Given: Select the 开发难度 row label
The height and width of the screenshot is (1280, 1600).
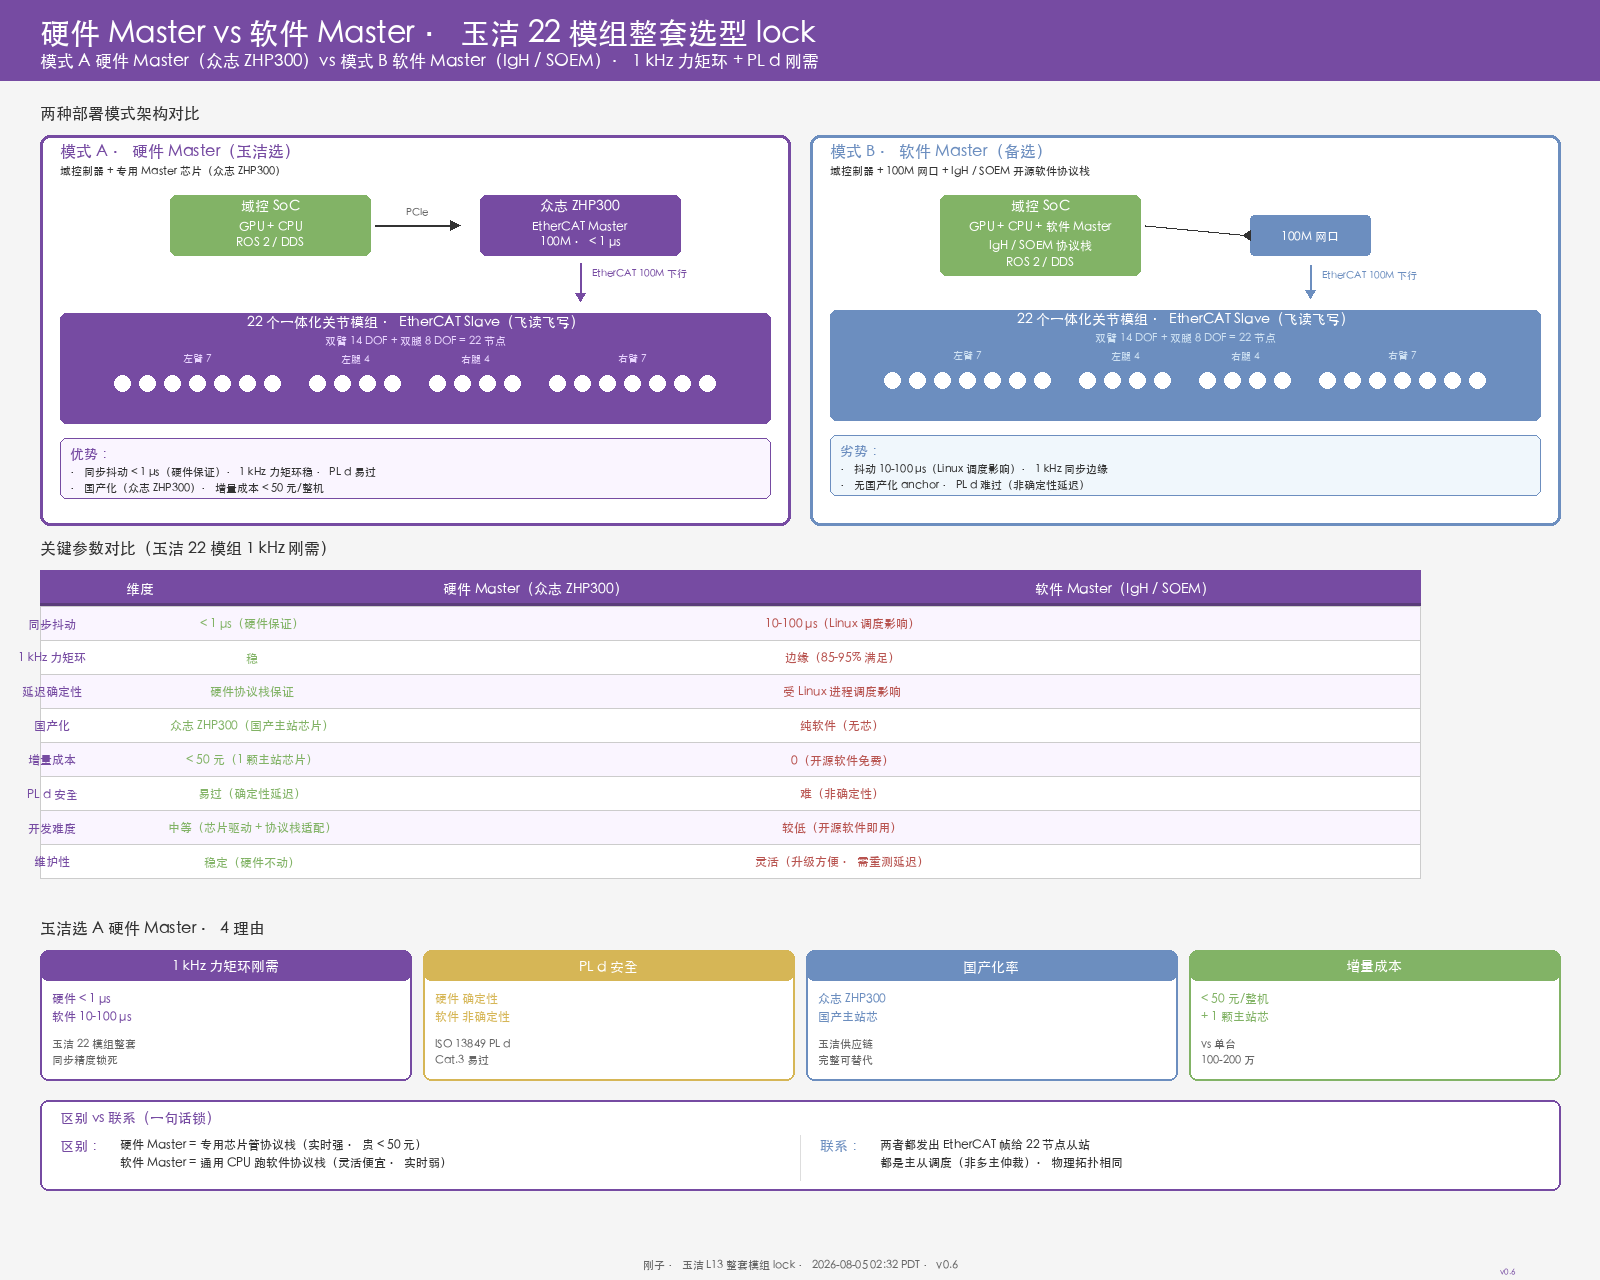Looking at the screenshot, I should click(52, 828).
